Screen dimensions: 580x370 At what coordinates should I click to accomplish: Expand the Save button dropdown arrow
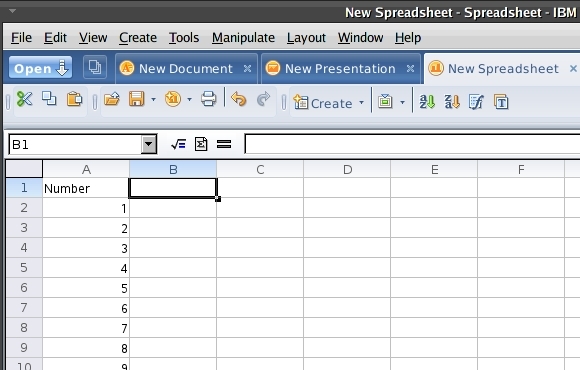153,100
